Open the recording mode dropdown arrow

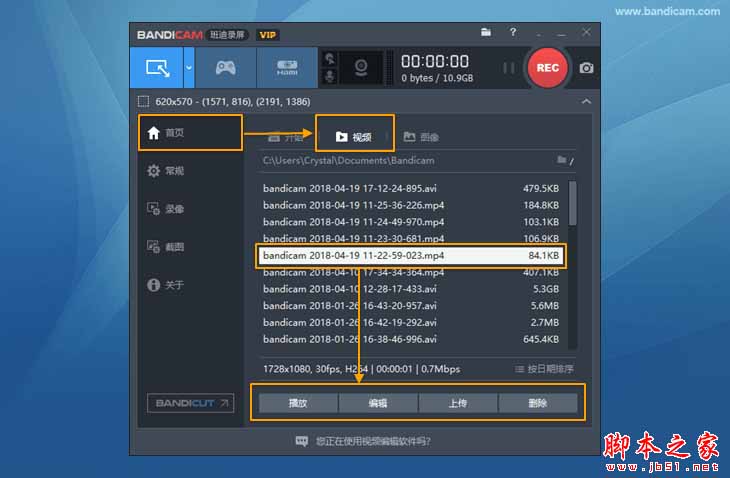[189, 68]
